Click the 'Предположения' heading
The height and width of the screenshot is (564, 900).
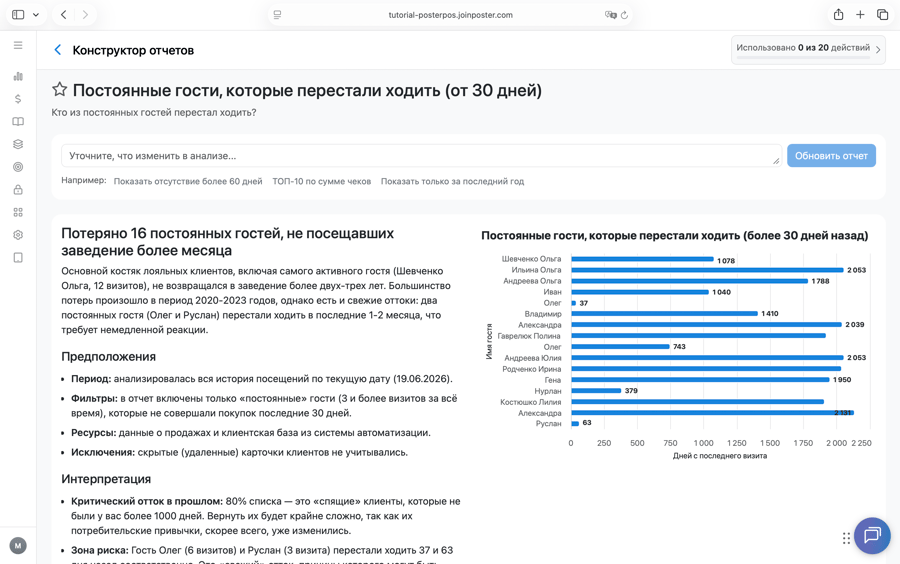click(108, 356)
